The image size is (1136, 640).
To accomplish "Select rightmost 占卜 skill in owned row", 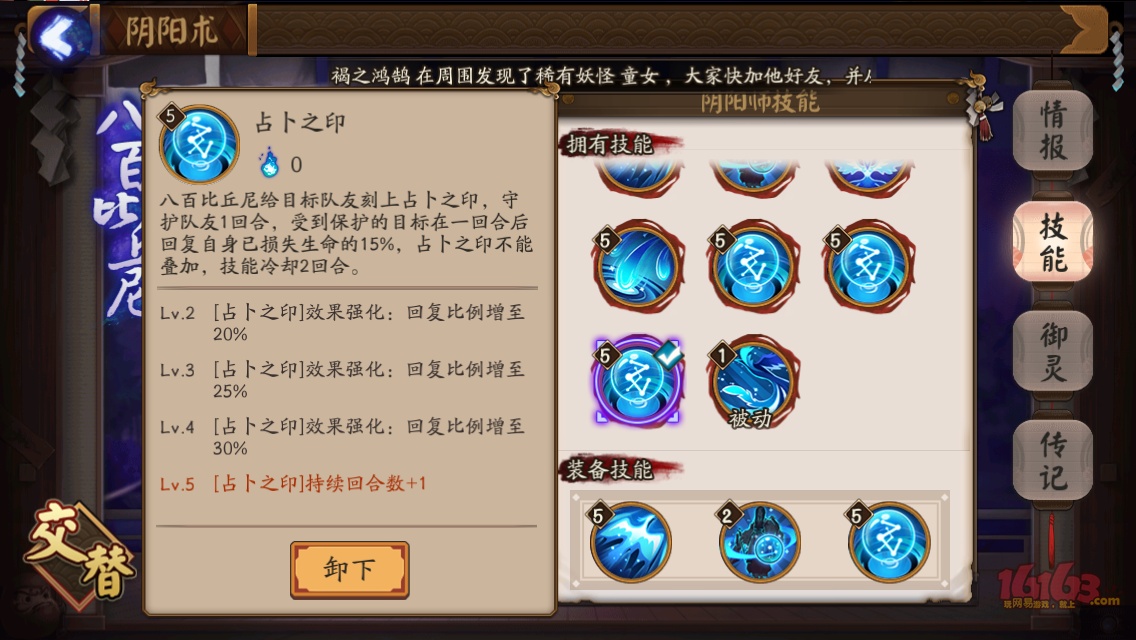I will click(868, 267).
